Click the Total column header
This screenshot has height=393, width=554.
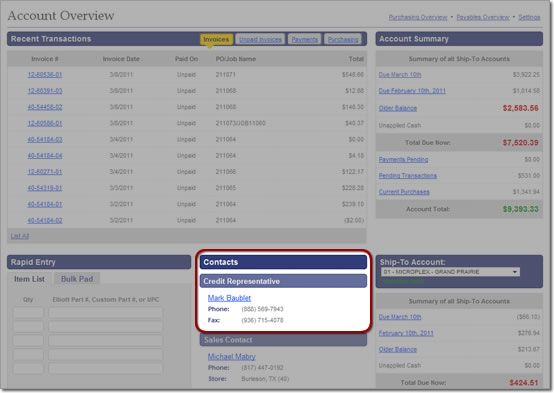pos(356,59)
